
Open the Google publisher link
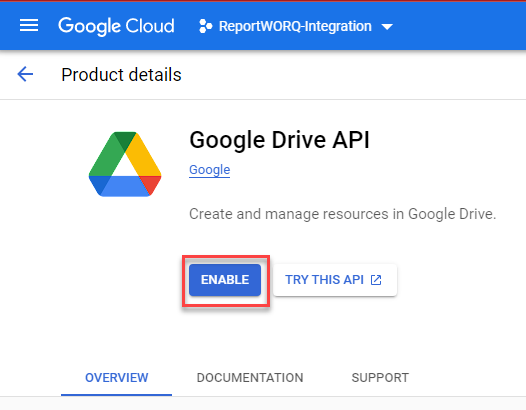(x=210, y=170)
